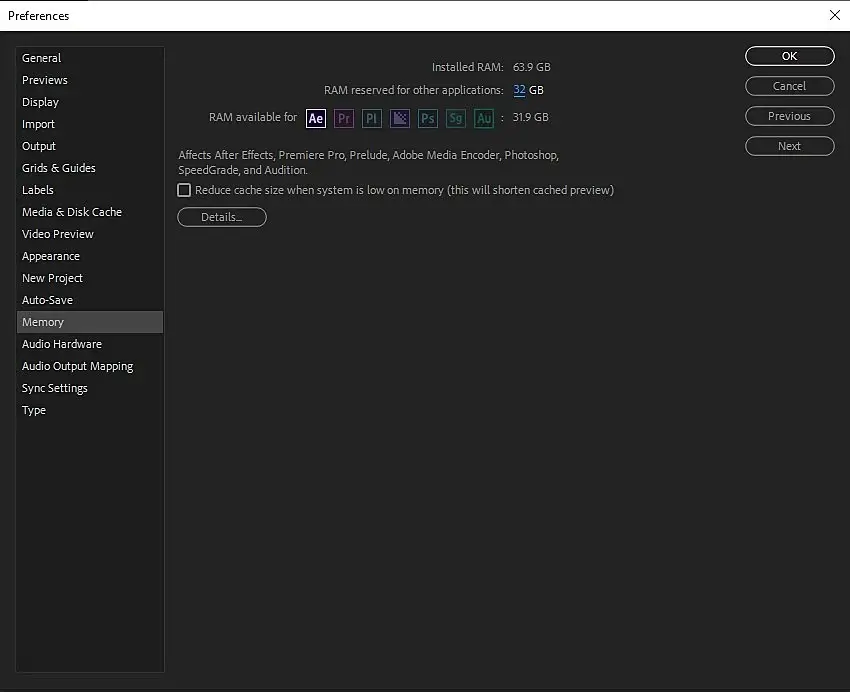This screenshot has width=850, height=692.
Task: Enable Reduce cache size when memory low
Action: 184,190
